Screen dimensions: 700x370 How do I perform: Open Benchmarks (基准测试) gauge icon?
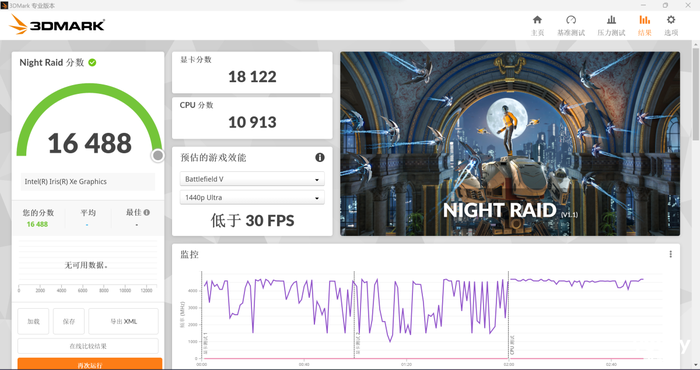click(x=571, y=20)
